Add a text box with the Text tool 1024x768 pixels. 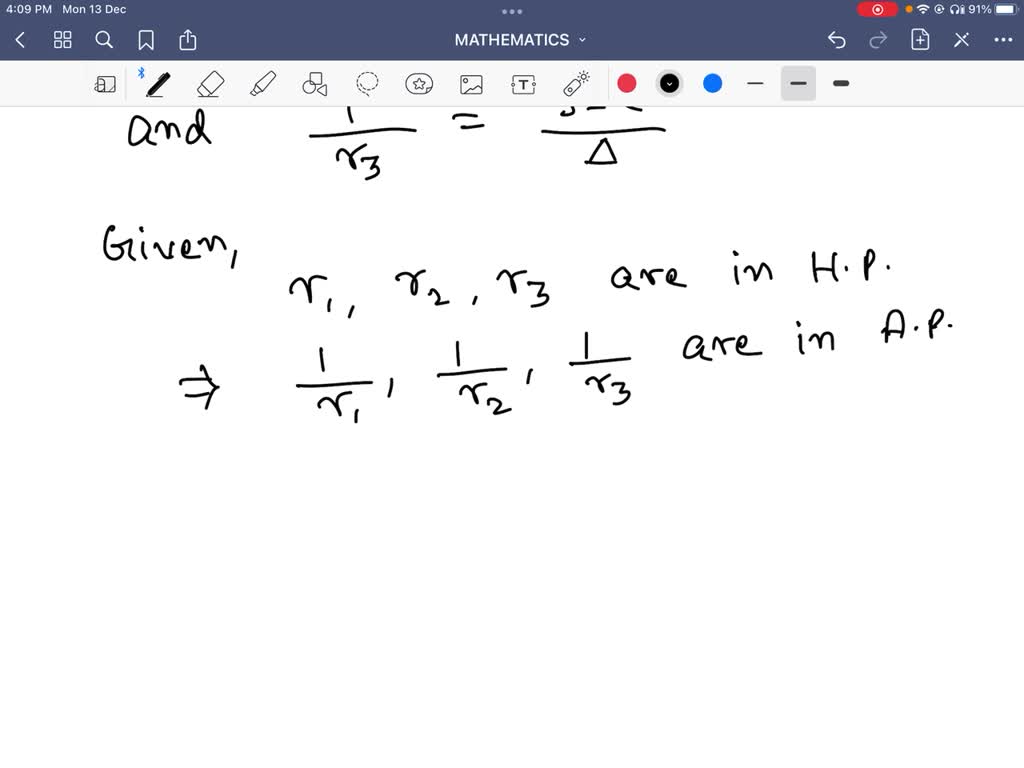coord(523,83)
